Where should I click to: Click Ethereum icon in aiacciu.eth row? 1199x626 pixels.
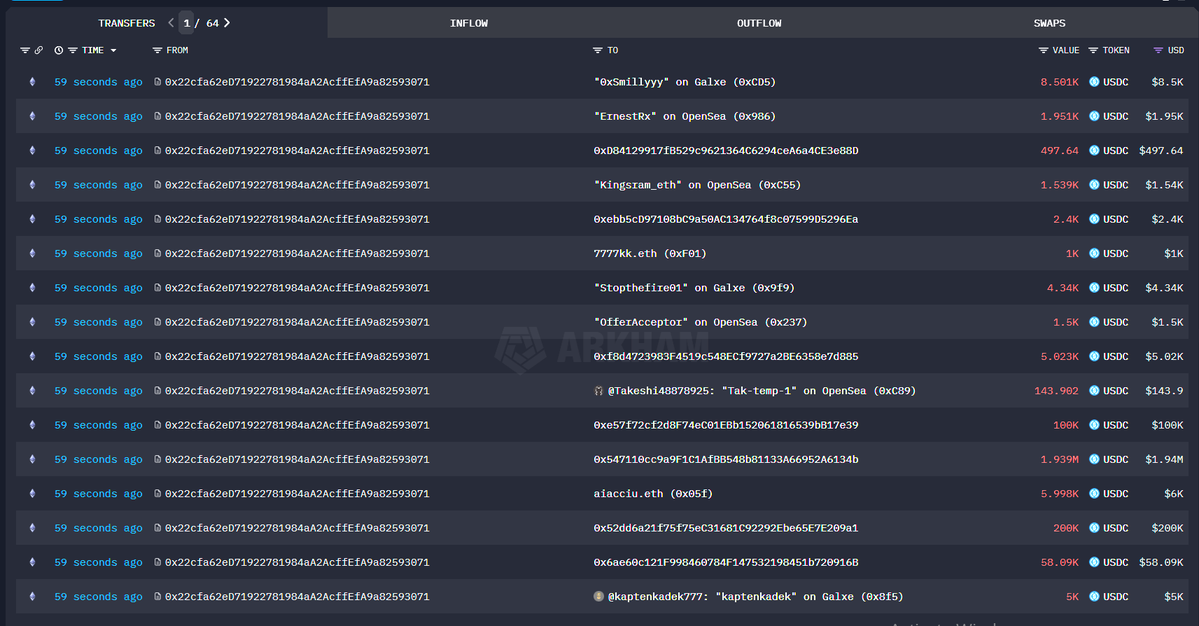(32, 494)
